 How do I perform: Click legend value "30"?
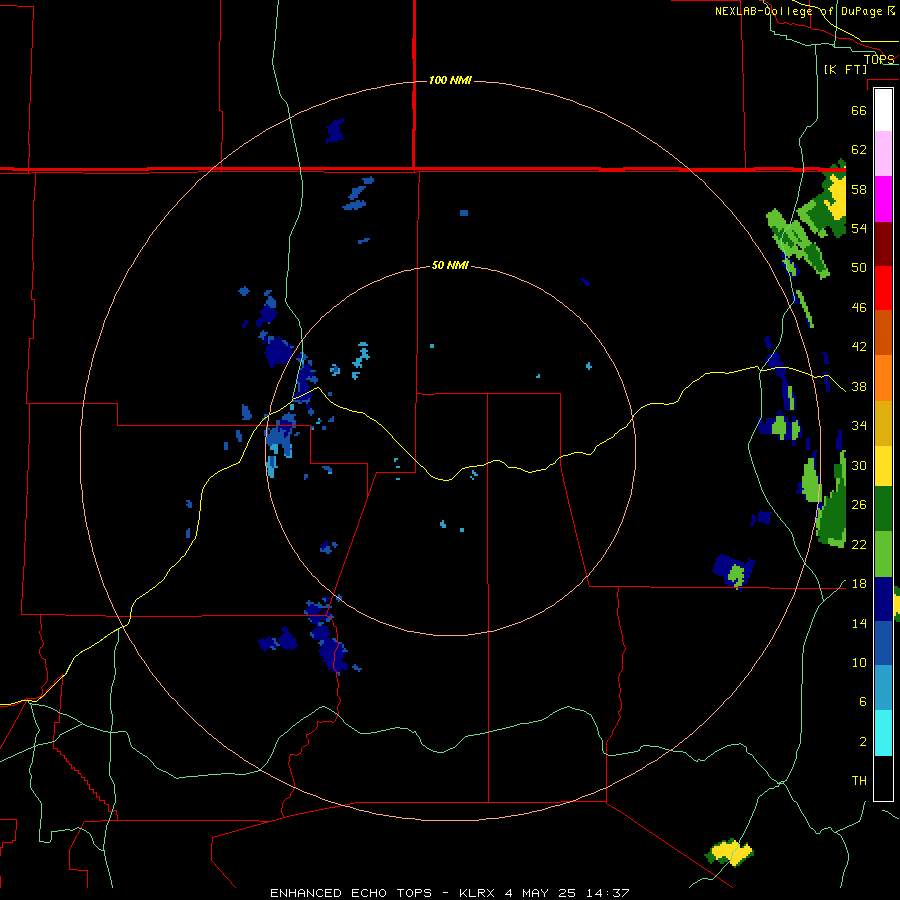coord(859,465)
